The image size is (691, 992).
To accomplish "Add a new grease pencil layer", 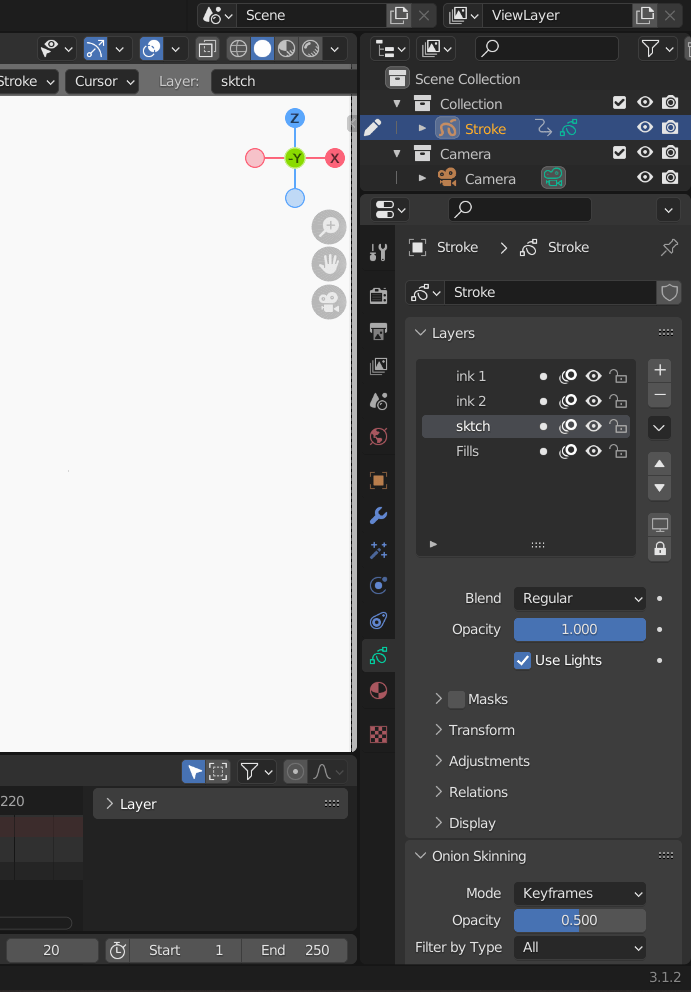I will [659, 370].
